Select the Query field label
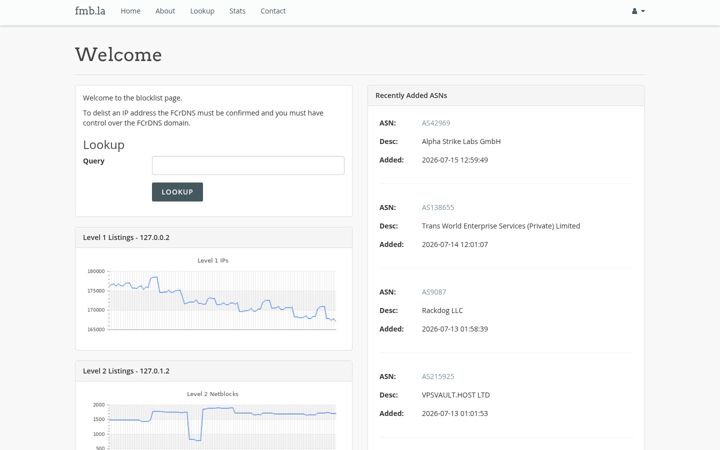The height and width of the screenshot is (450, 720). [x=94, y=161]
